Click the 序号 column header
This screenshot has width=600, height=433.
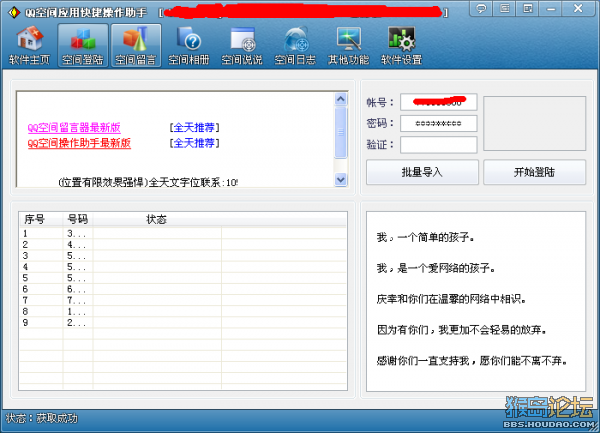click(41, 219)
